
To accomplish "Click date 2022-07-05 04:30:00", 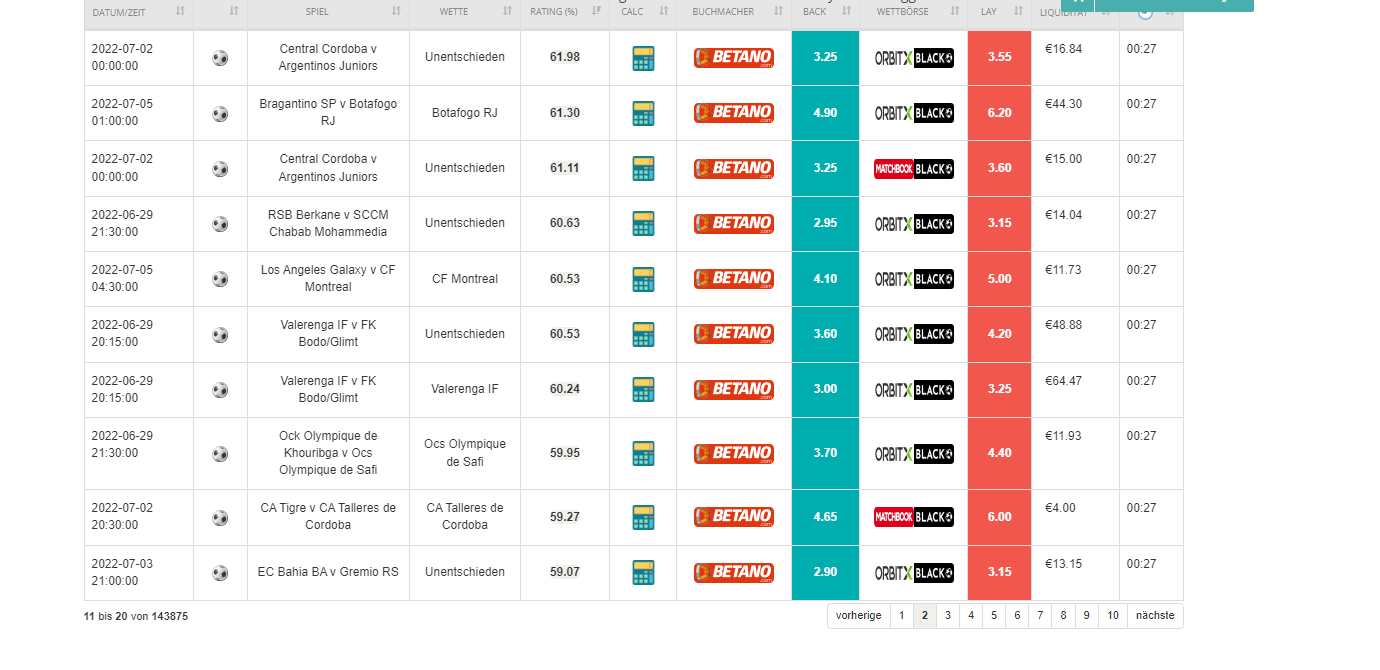I will pyautogui.click(x=122, y=278).
